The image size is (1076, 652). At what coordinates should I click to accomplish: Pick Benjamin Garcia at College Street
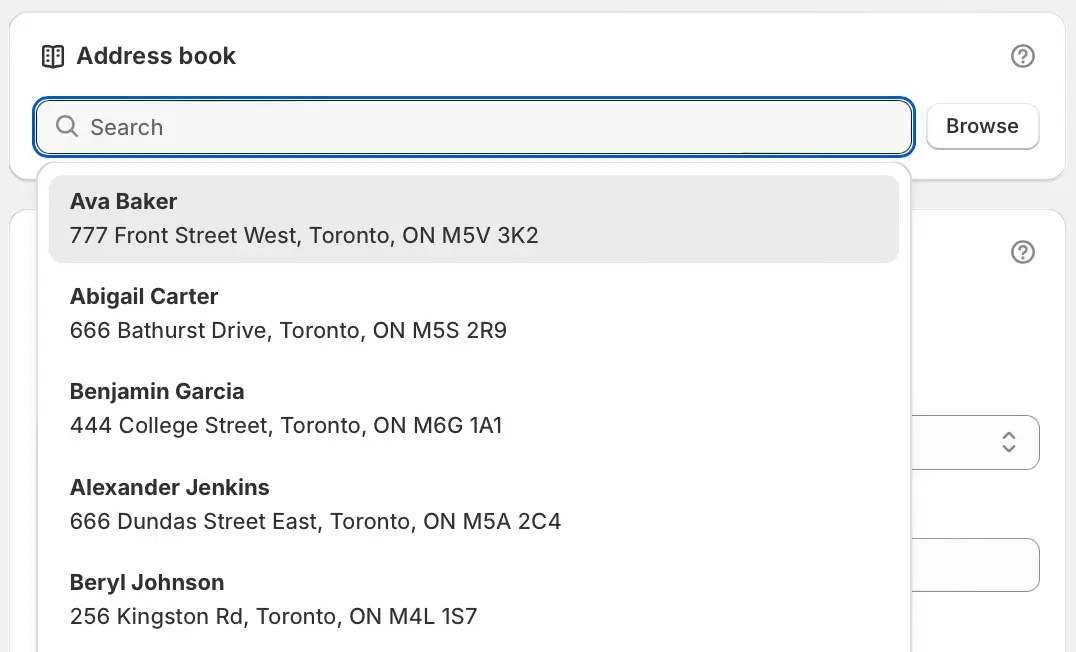point(473,409)
